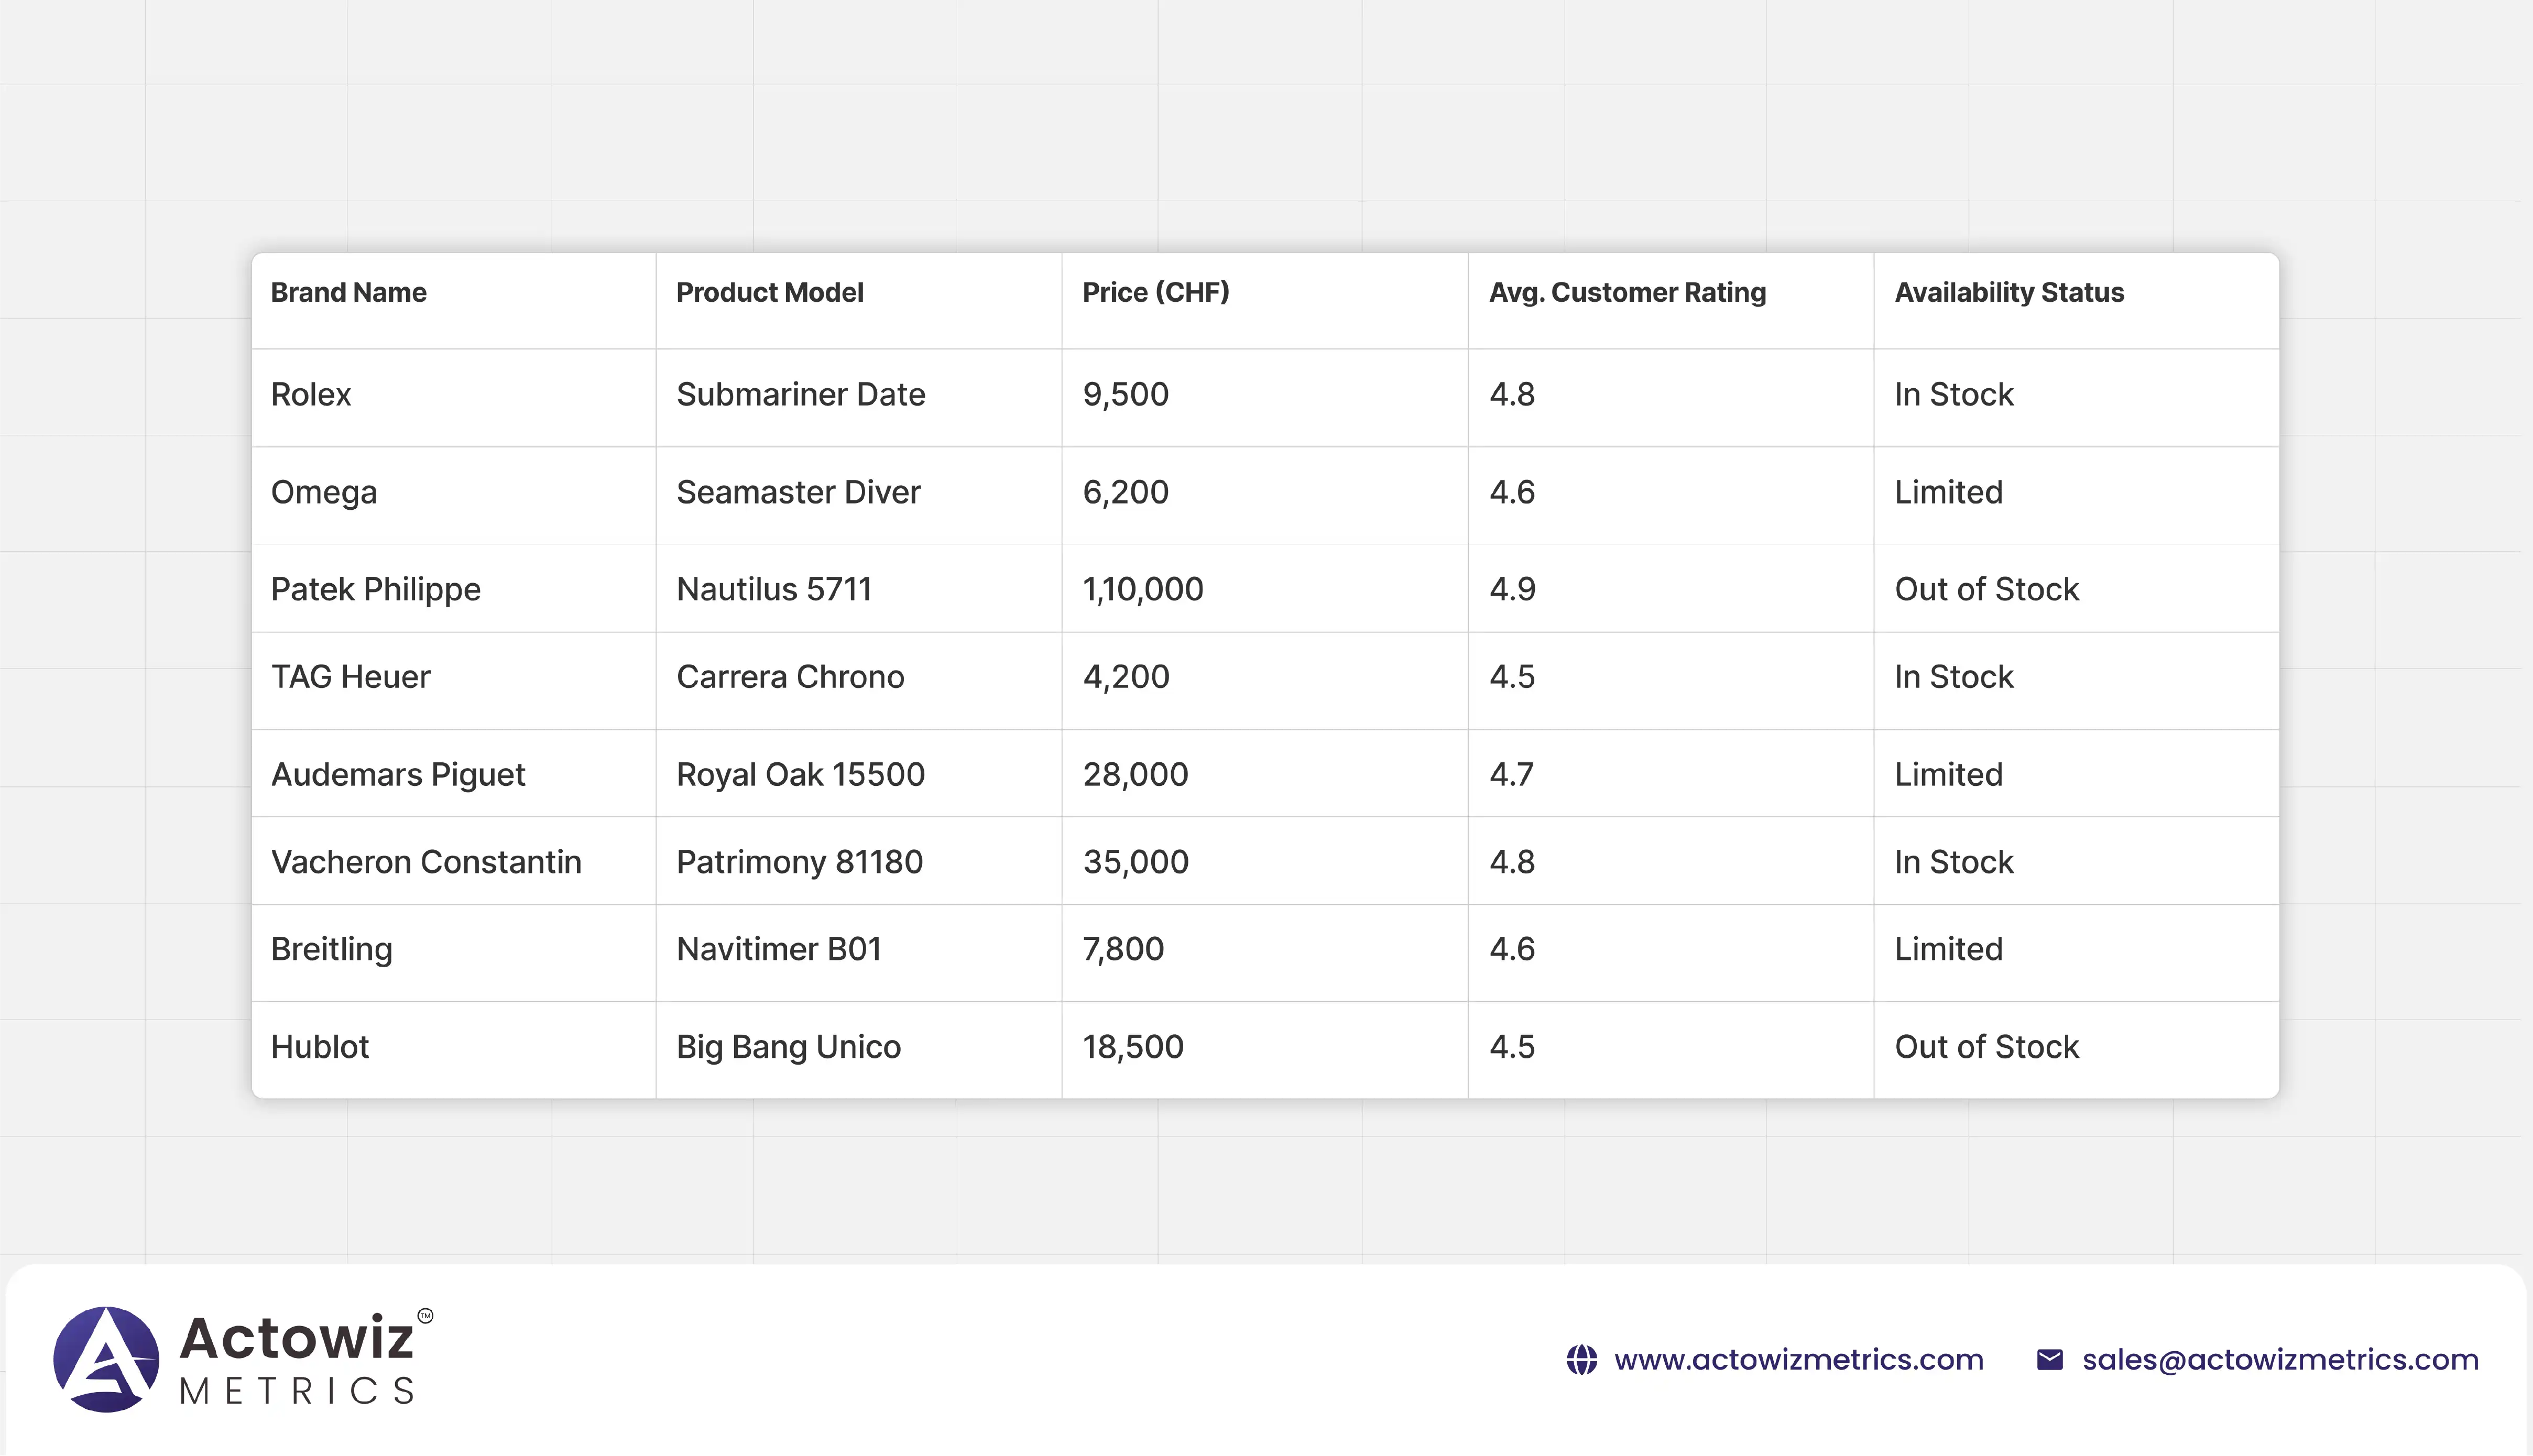Click the Nautilus 5711 model cell
Viewport: 2533px width, 1456px height.
point(773,589)
